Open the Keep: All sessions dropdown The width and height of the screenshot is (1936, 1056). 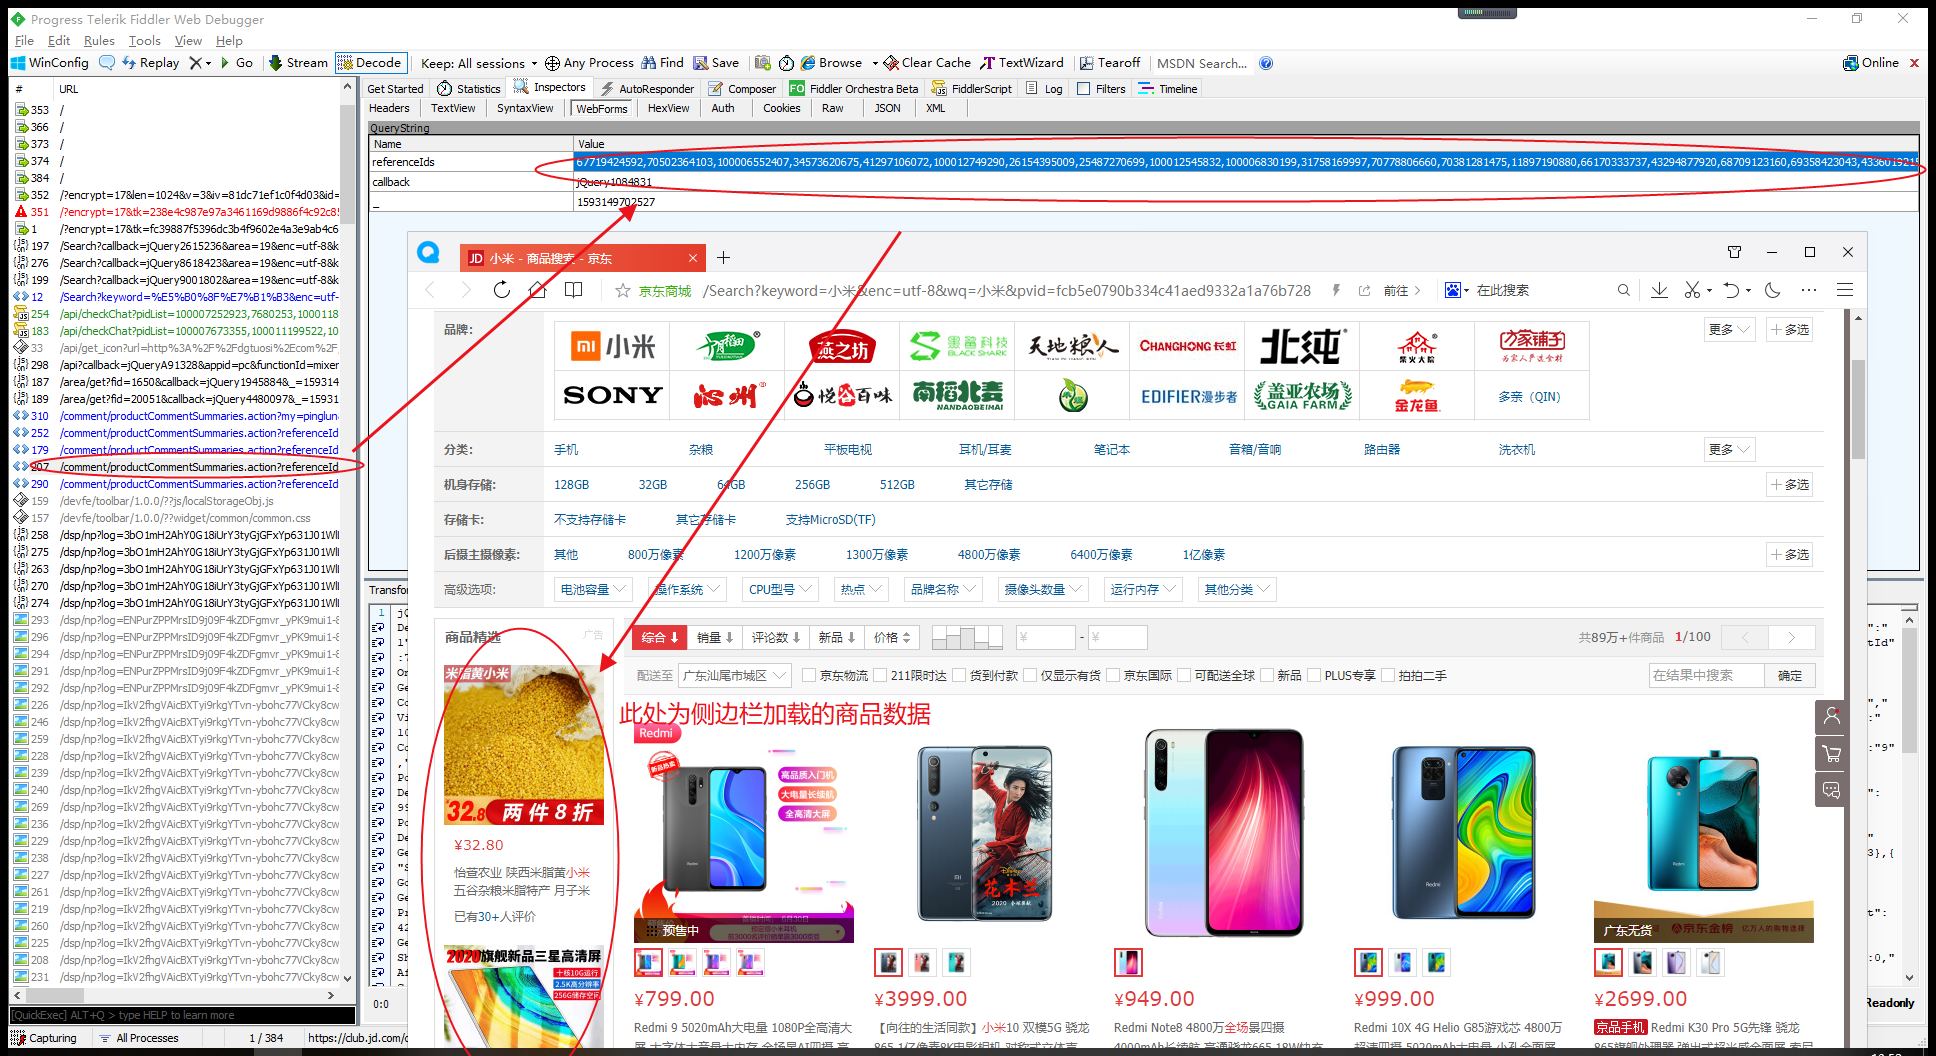coord(479,63)
